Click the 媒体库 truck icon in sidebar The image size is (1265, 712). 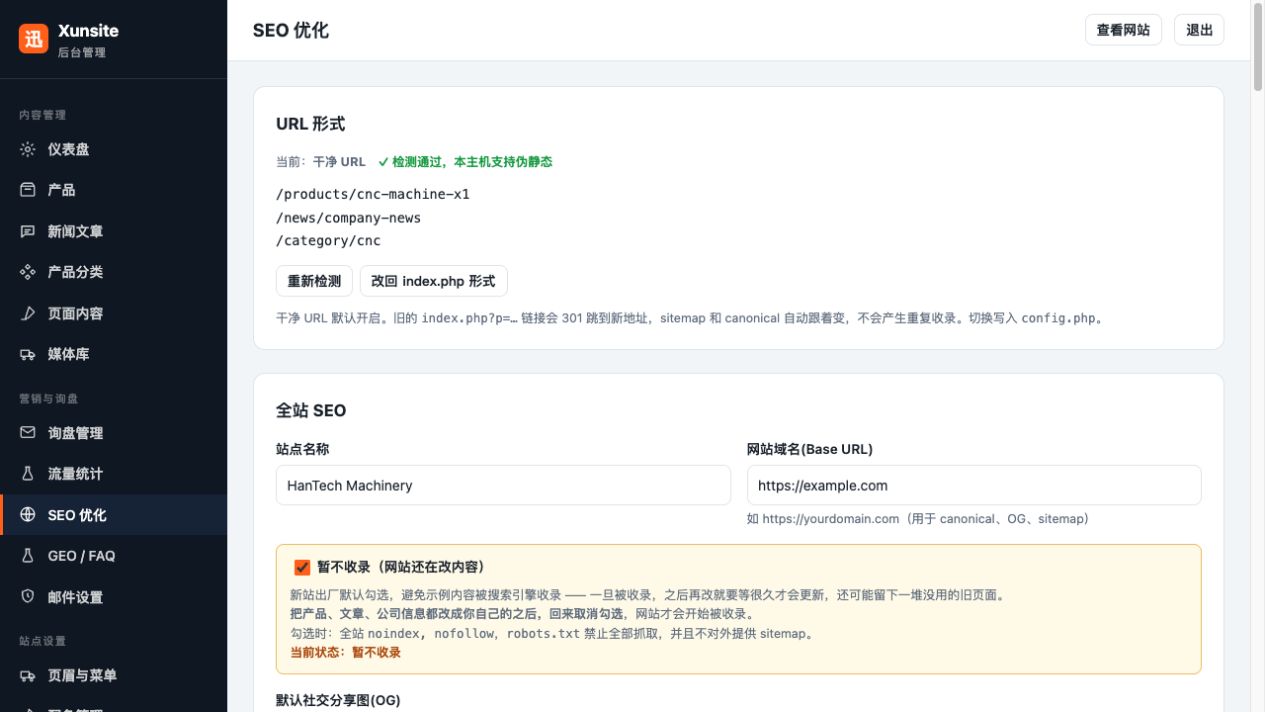pos(28,354)
